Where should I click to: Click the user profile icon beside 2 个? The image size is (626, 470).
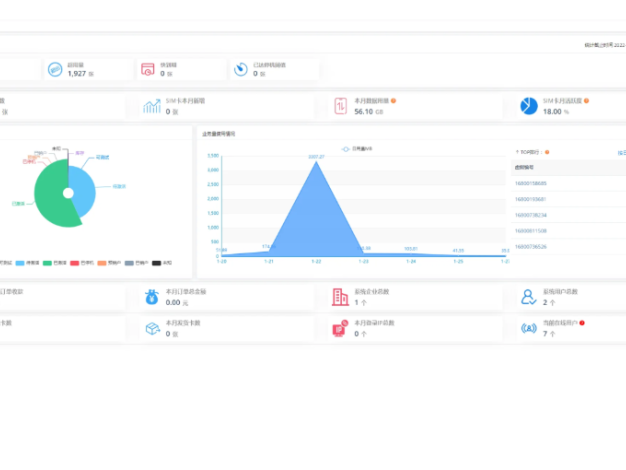click(528, 297)
